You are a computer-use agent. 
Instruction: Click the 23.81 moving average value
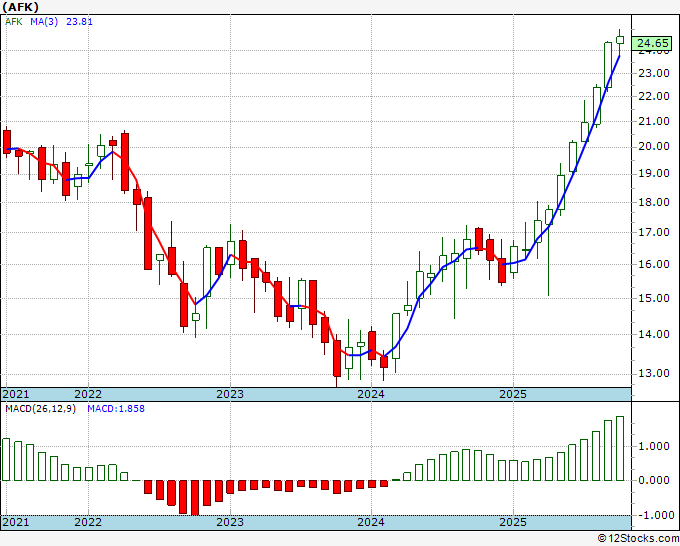79,22
